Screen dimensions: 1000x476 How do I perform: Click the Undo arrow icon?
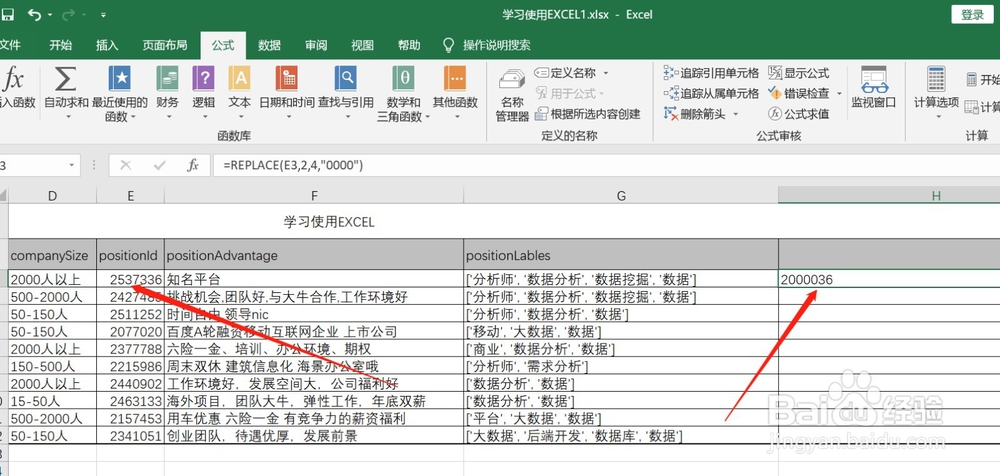[x=34, y=14]
